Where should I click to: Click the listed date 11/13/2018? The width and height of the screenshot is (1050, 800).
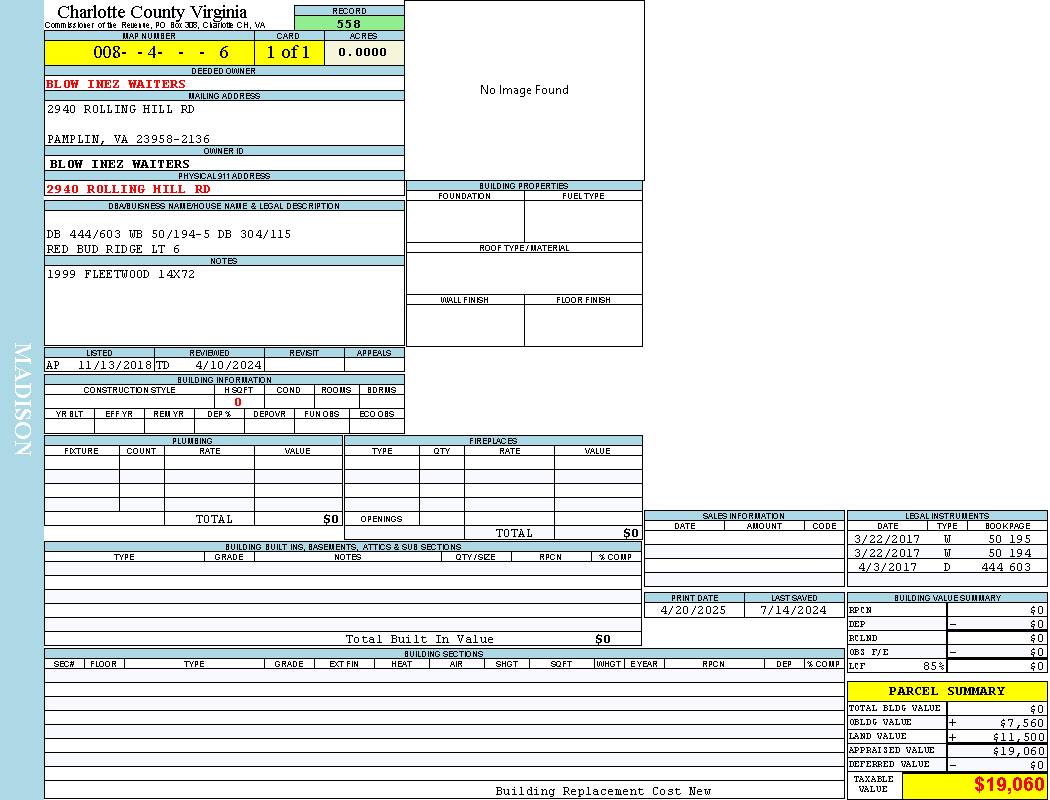point(113,366)
